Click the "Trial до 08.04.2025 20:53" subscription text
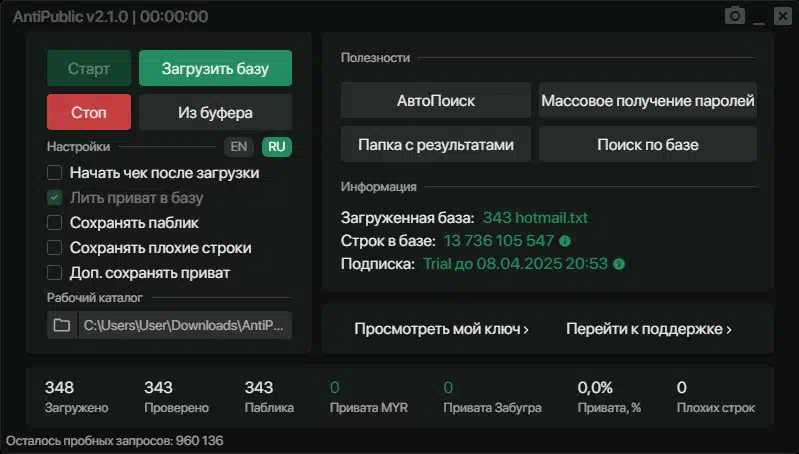 point(515,264)
